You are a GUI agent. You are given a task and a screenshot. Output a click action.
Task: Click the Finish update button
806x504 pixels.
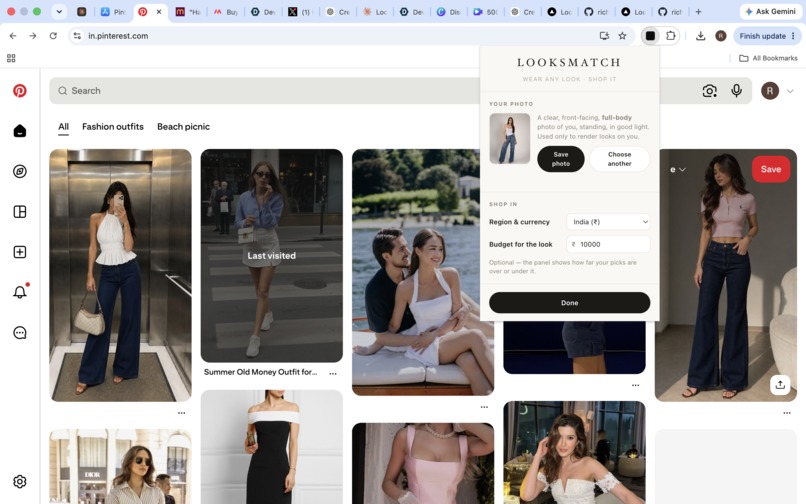click(x=766, y=35)
